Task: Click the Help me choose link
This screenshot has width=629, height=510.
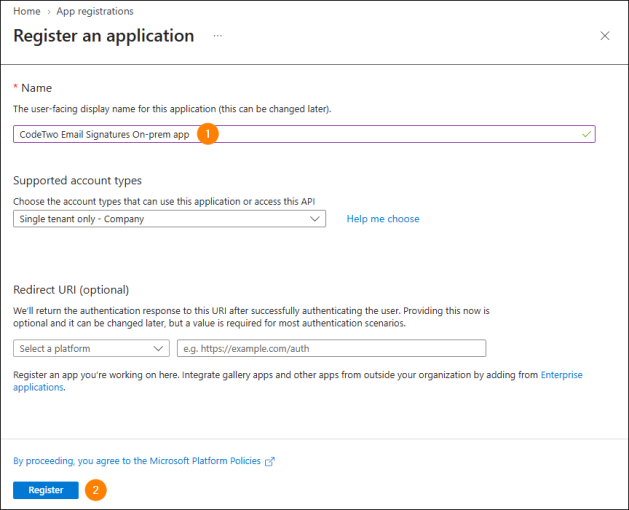Action: [383, 219]
